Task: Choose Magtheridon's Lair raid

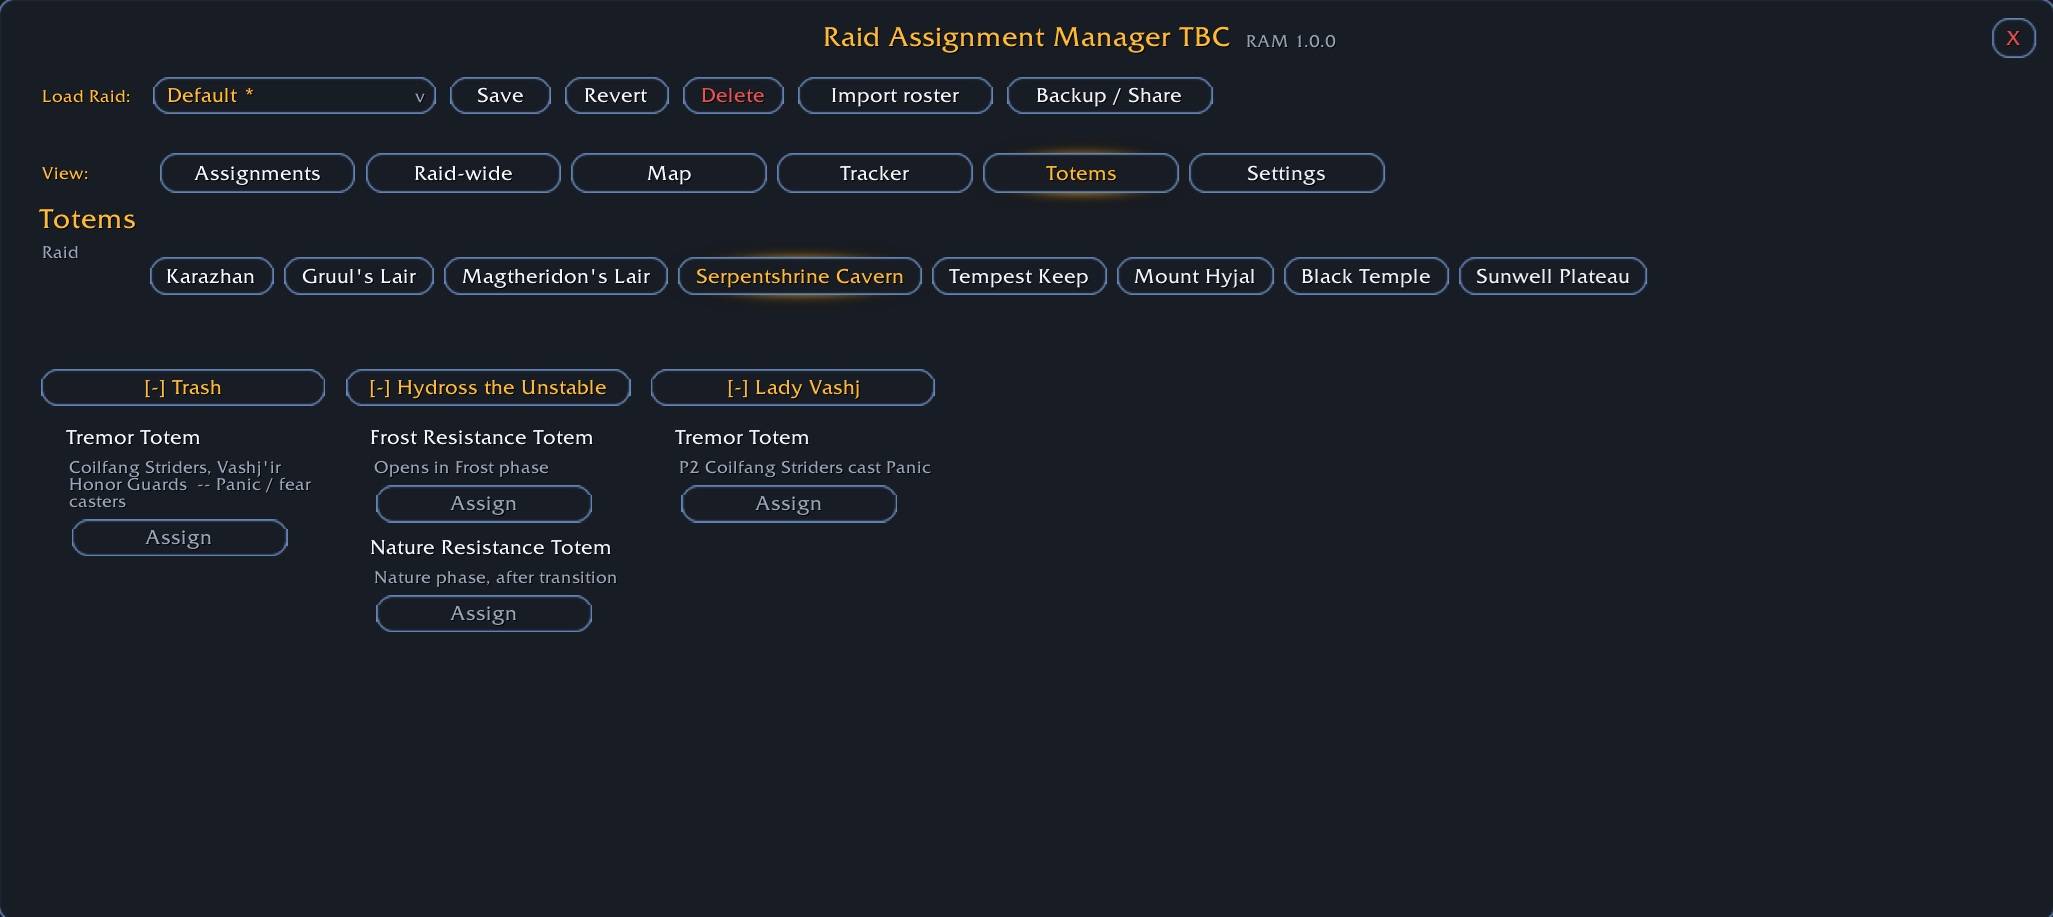Action: (x=556, y=276)
